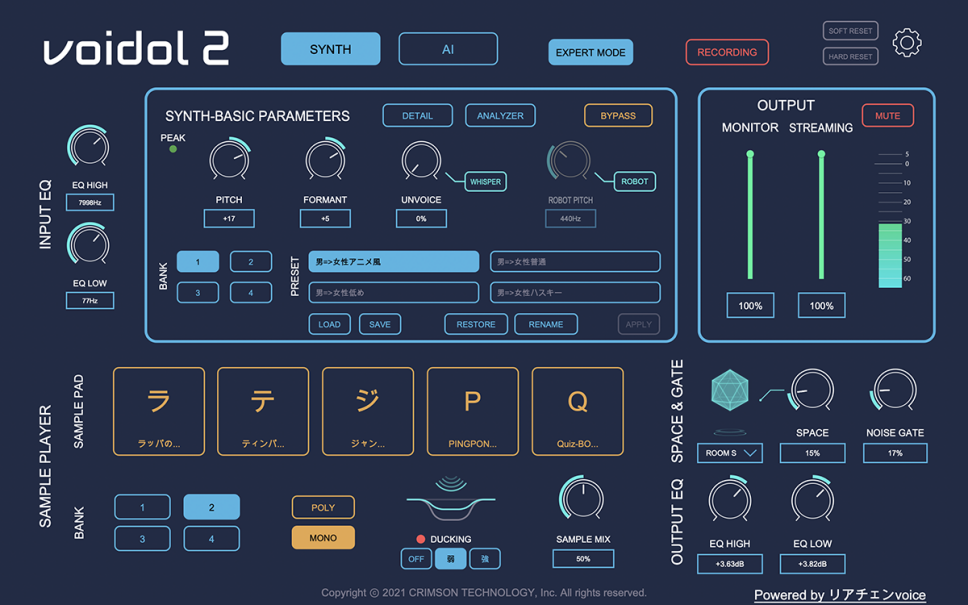Click the RESTORE button
Screen dimensions: 968x605
coord(476,324)
